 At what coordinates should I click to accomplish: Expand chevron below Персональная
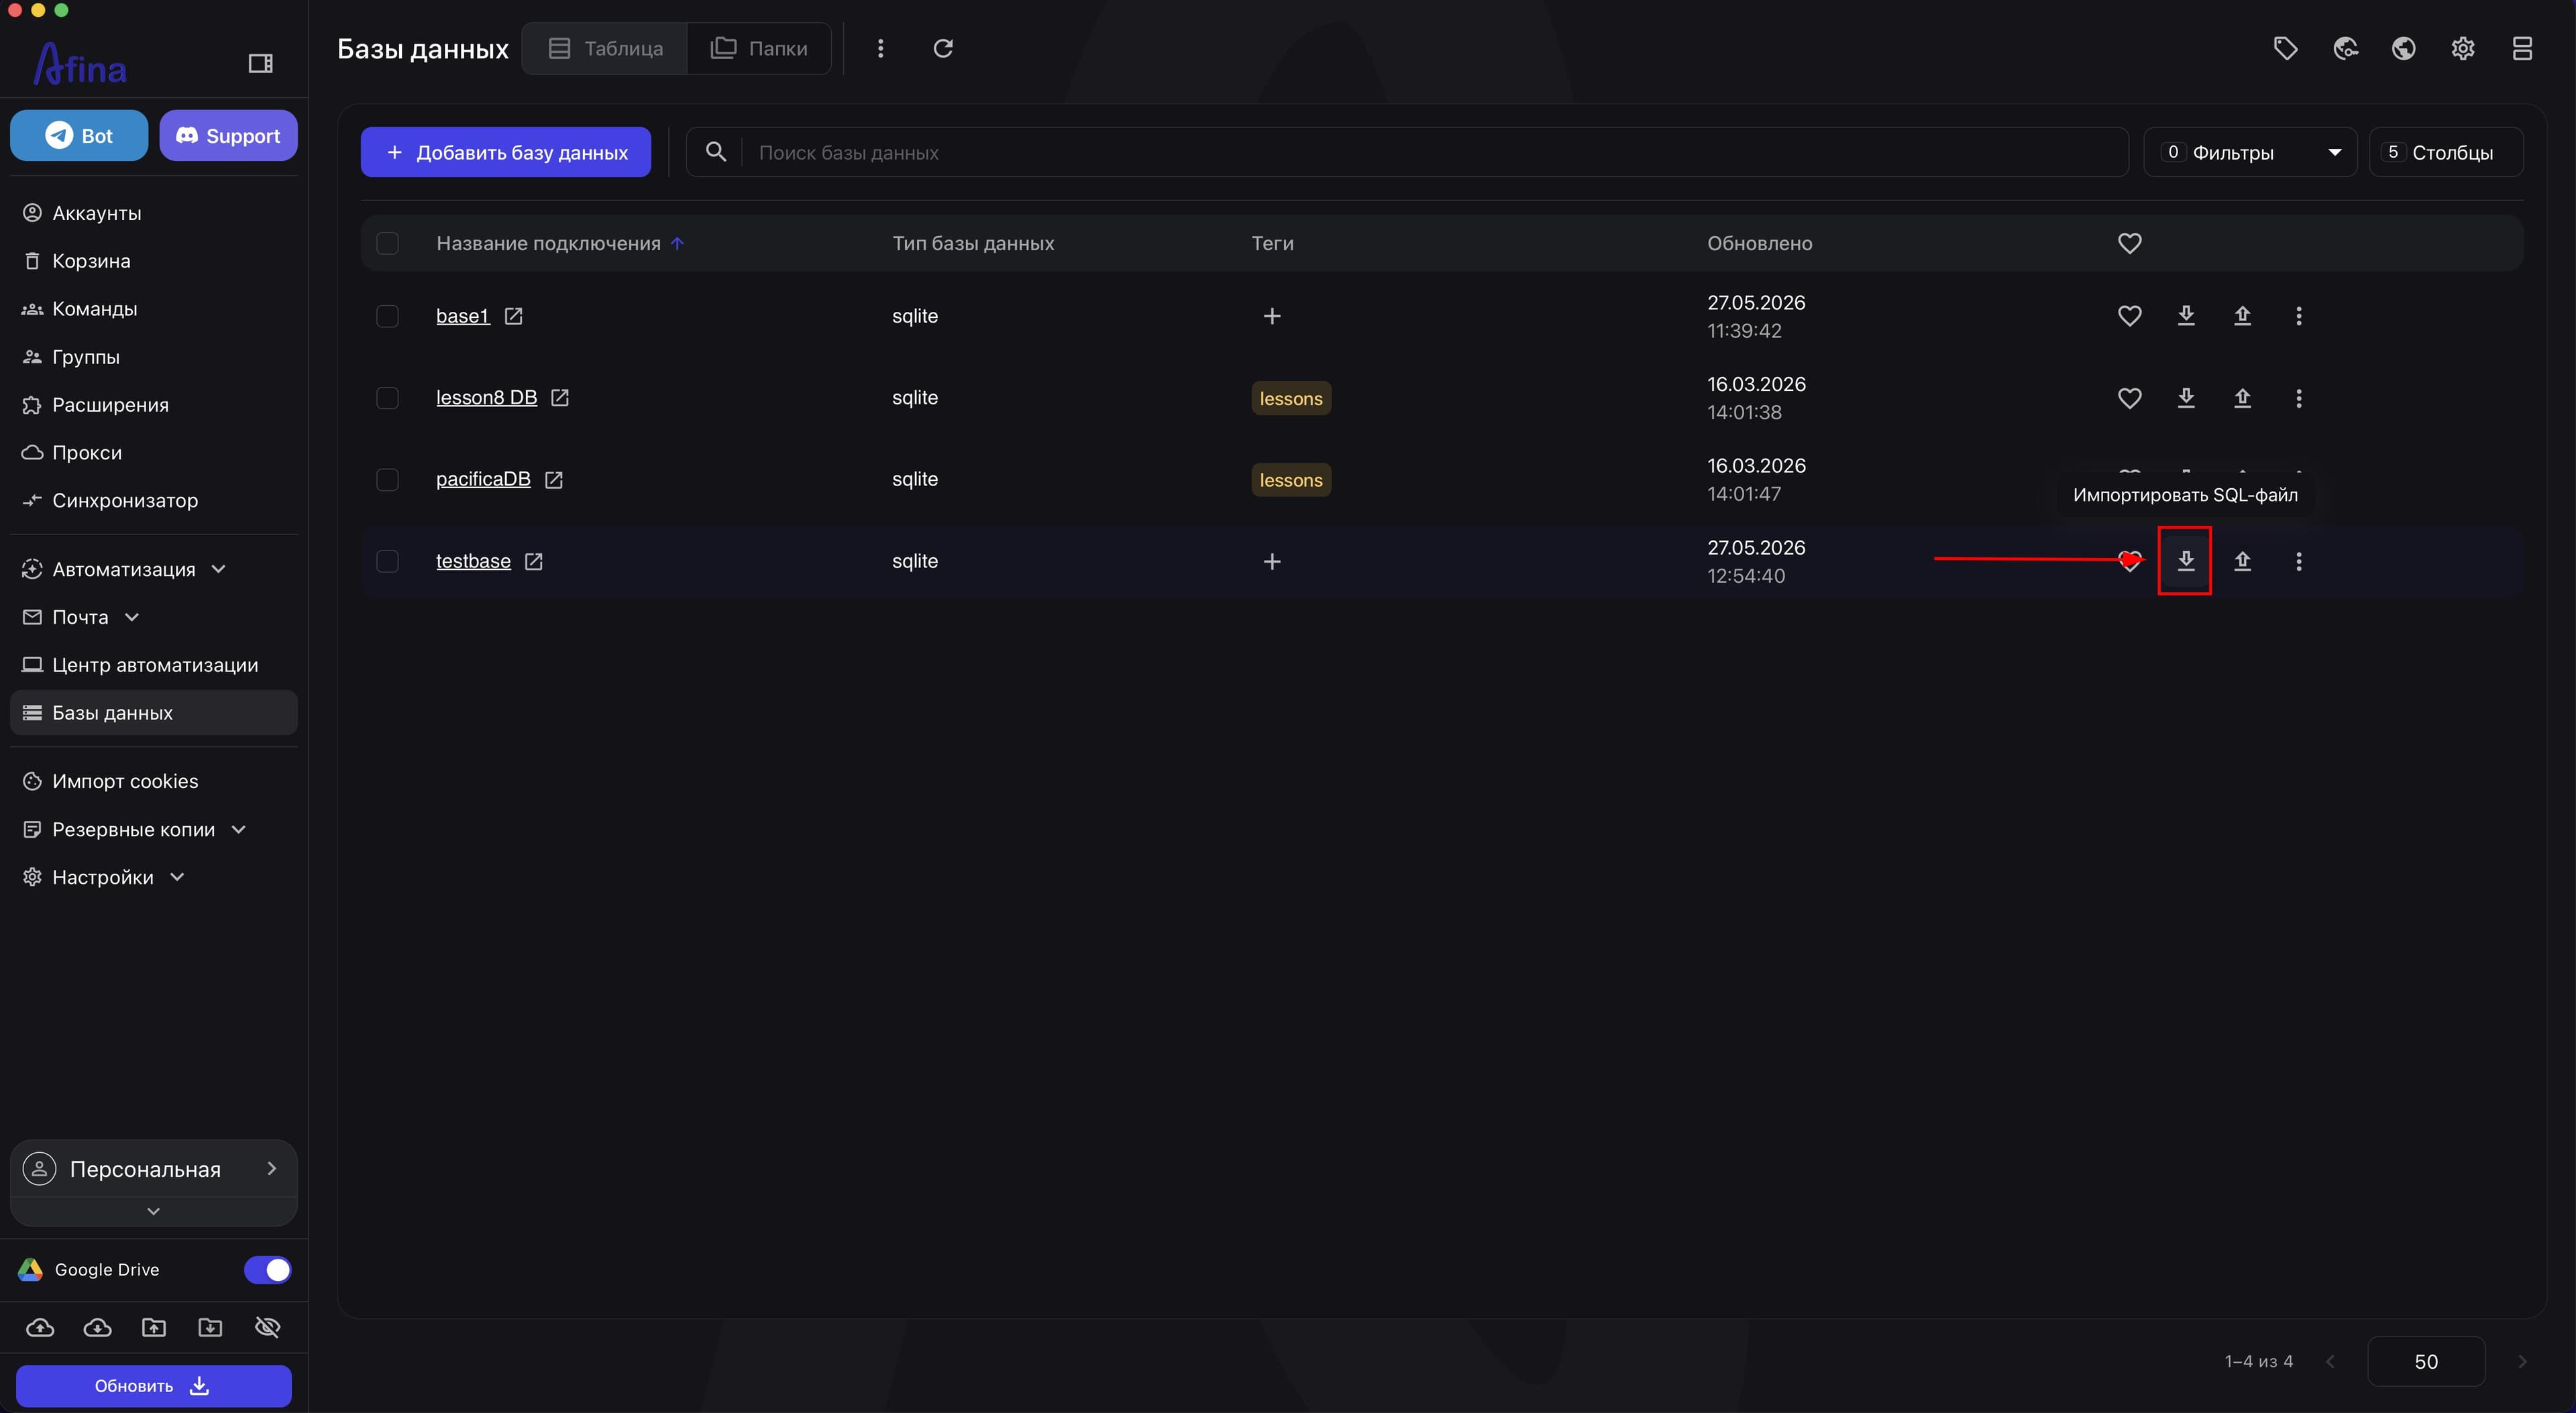[x=153, y=1211]
